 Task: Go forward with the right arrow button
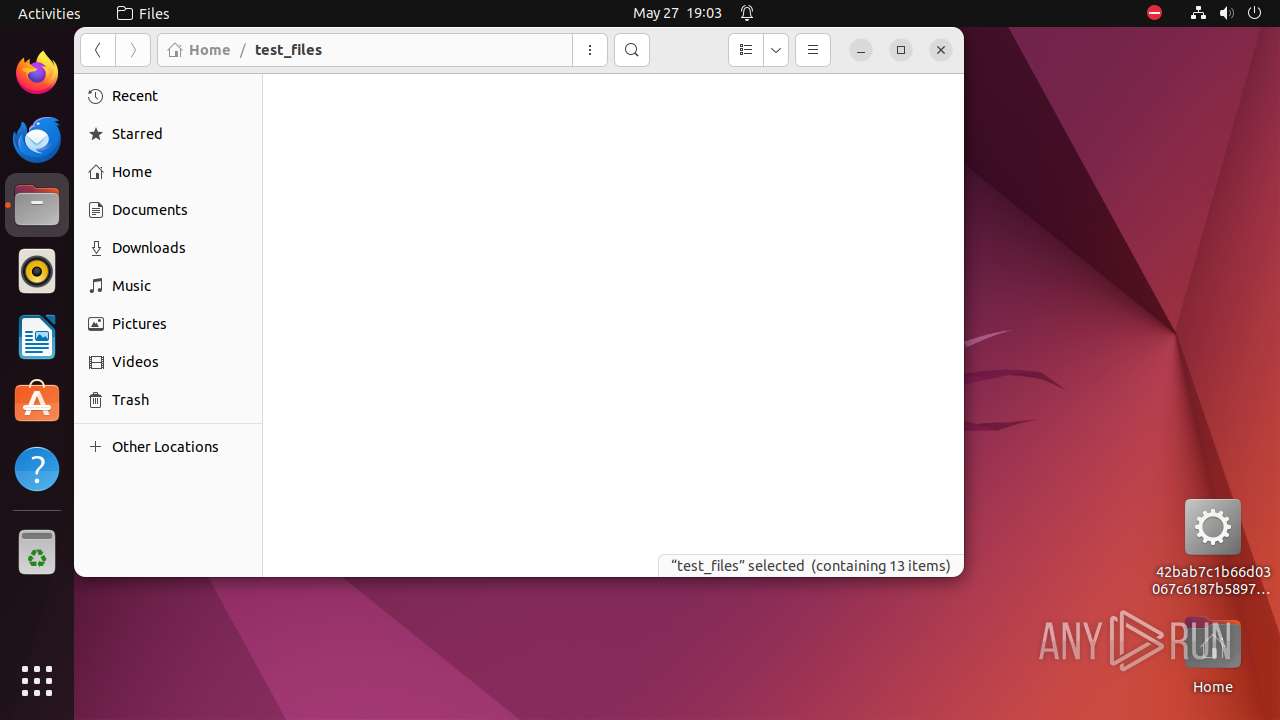pos(133,50)
